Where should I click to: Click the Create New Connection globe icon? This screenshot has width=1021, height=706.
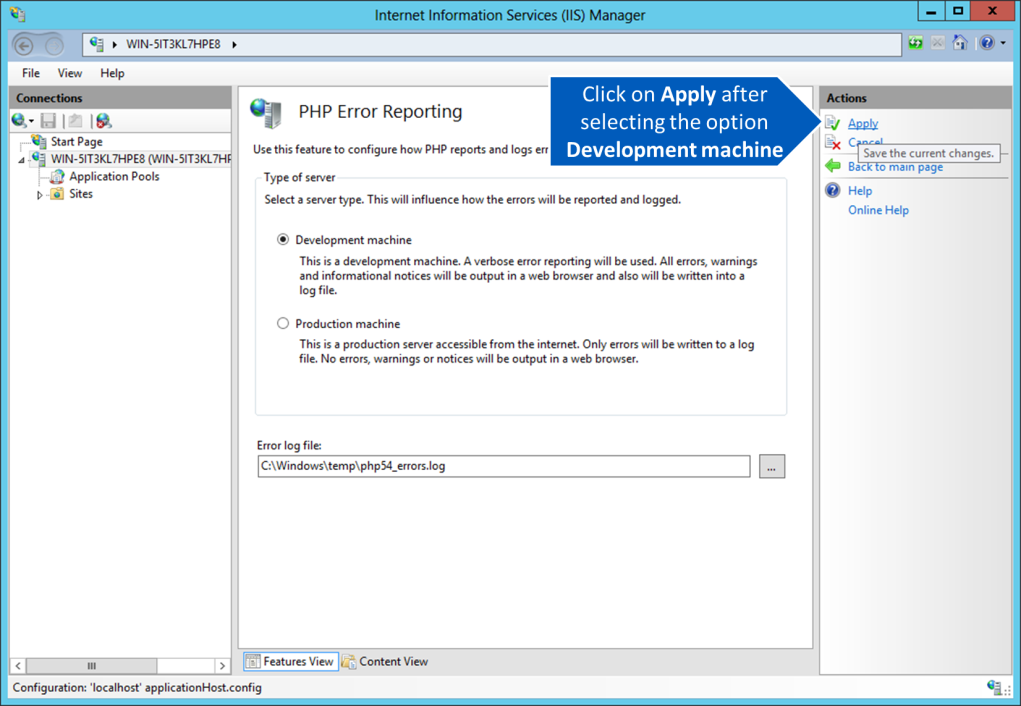[x=18, y=120]
